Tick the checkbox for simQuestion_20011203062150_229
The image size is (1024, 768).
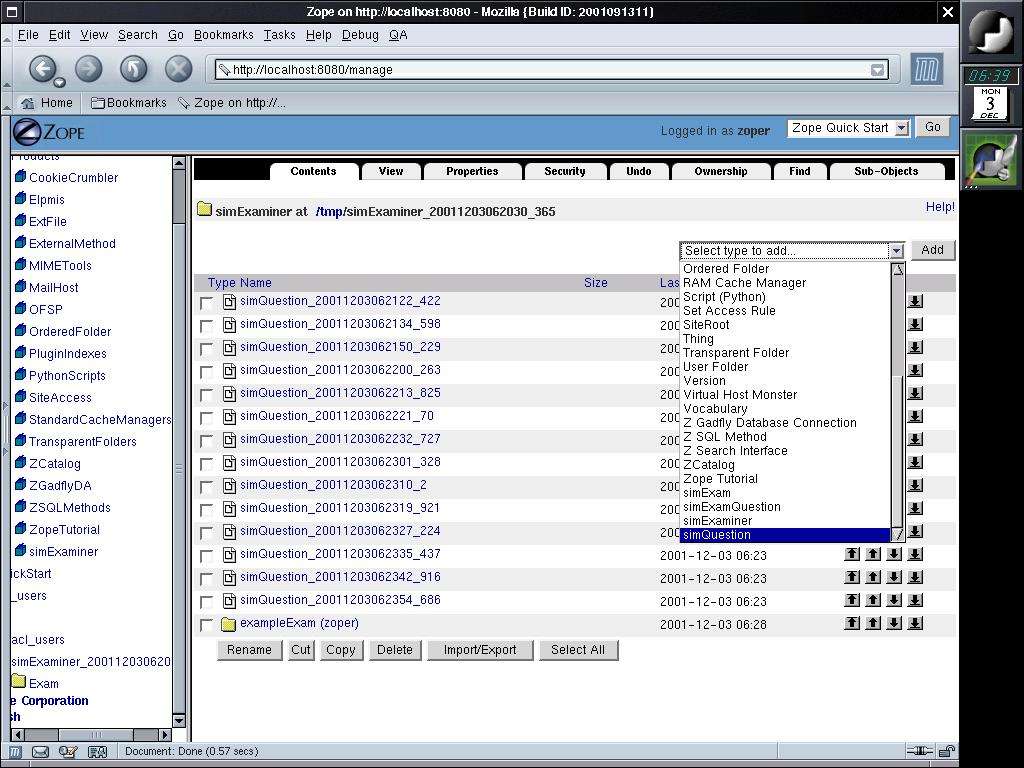(206, 349)
